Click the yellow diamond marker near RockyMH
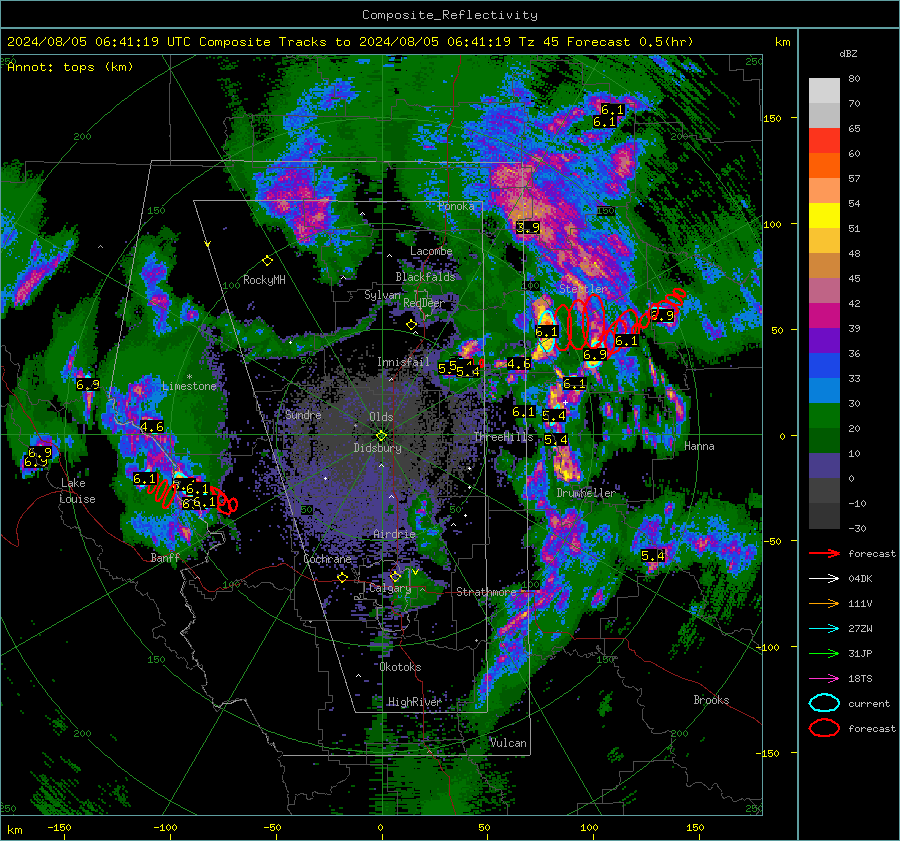The image size is (900, 841). [267, 261]
